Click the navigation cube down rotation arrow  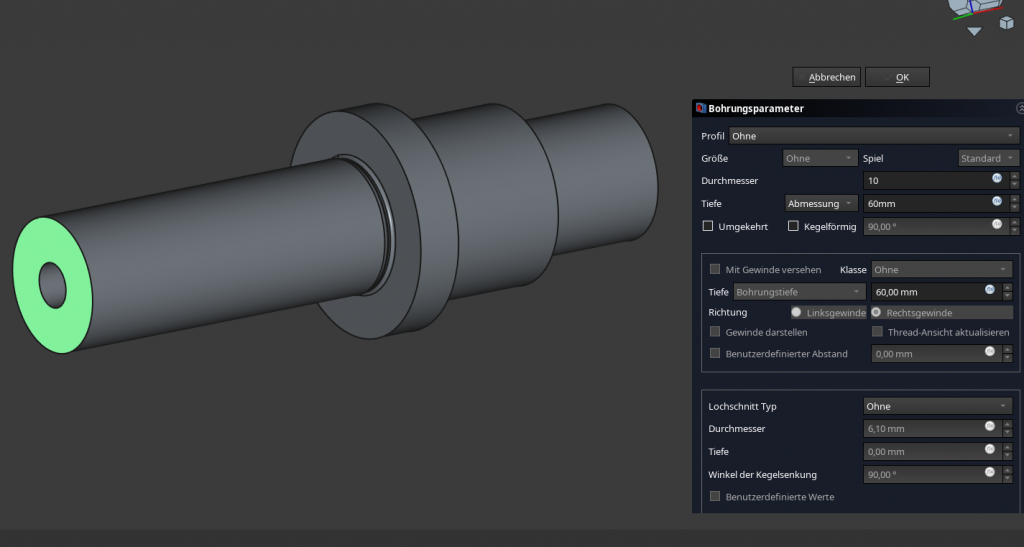point(974,31)
